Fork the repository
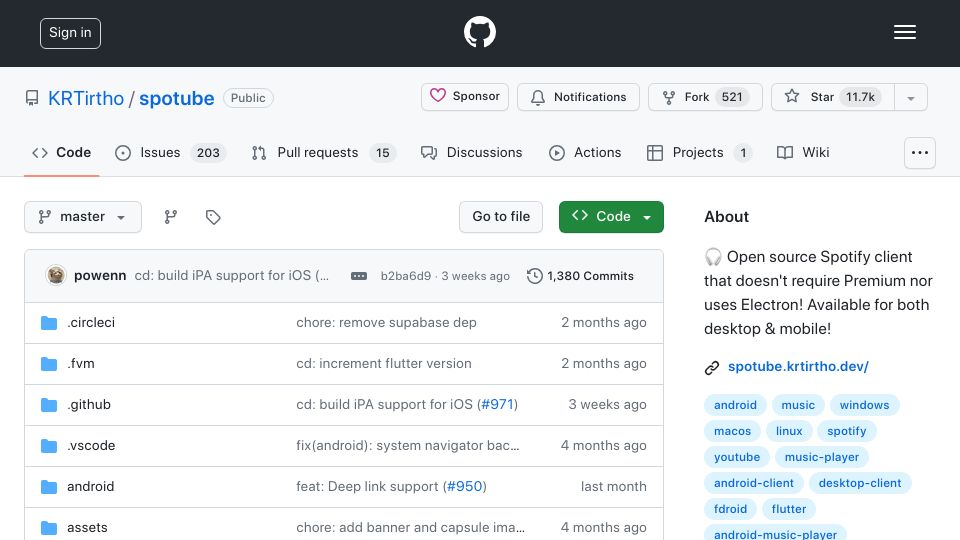The width and height of the screenshot is (960, 540). pos(705,97)
